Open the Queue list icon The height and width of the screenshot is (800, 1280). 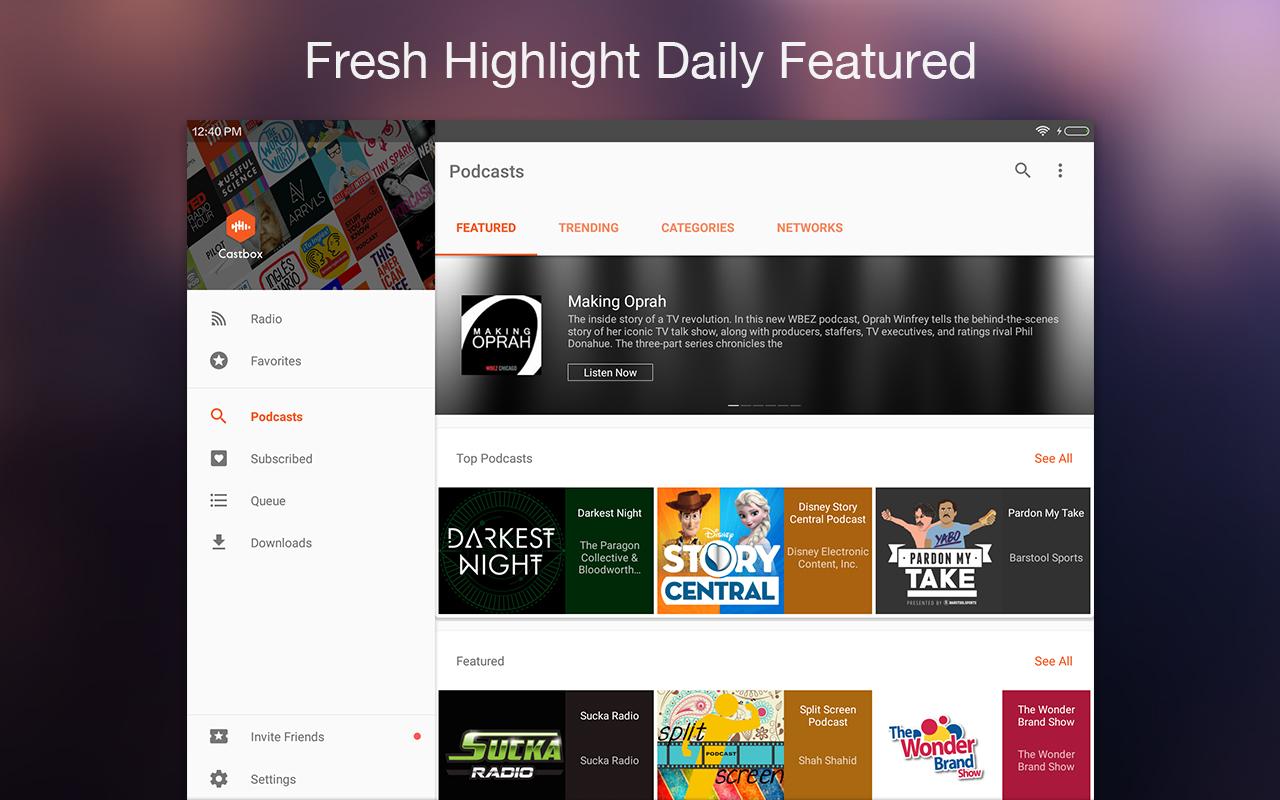coord(219,501)
